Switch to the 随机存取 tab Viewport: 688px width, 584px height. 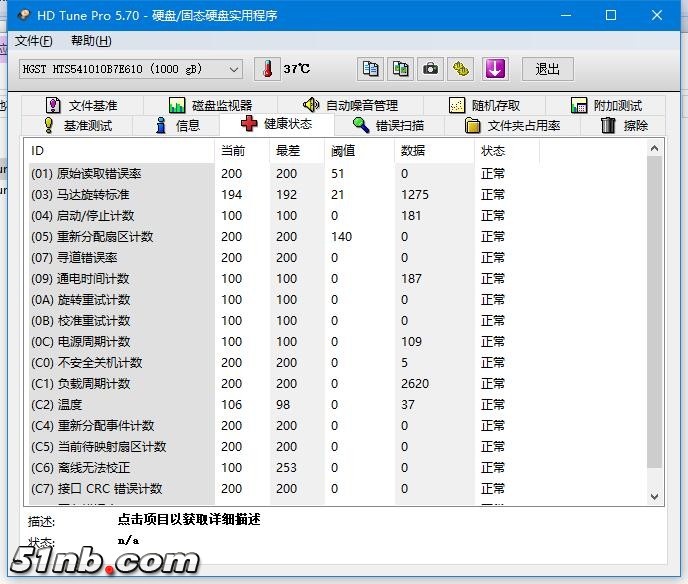484,105
